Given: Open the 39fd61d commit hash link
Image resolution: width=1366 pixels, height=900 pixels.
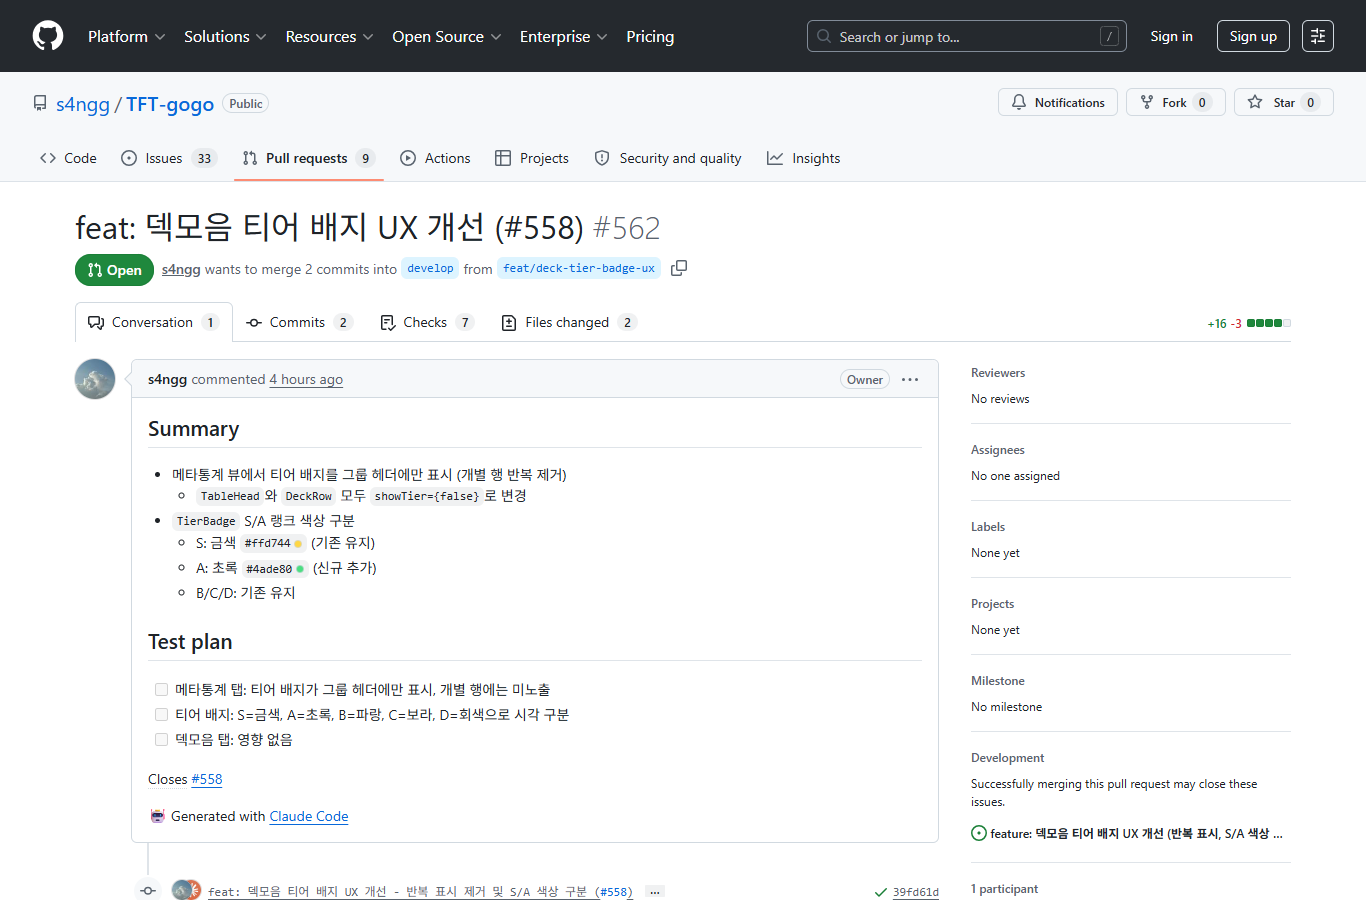Looking at the screenshot, I should point(916,892).
